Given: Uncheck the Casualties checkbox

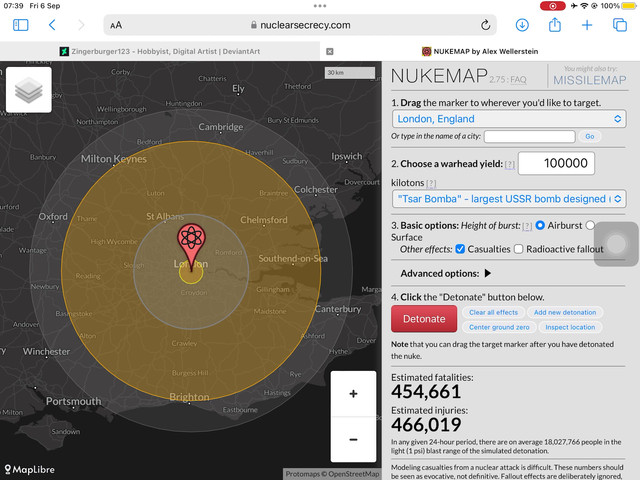Looking at the screenshot, I should (460, 249).
